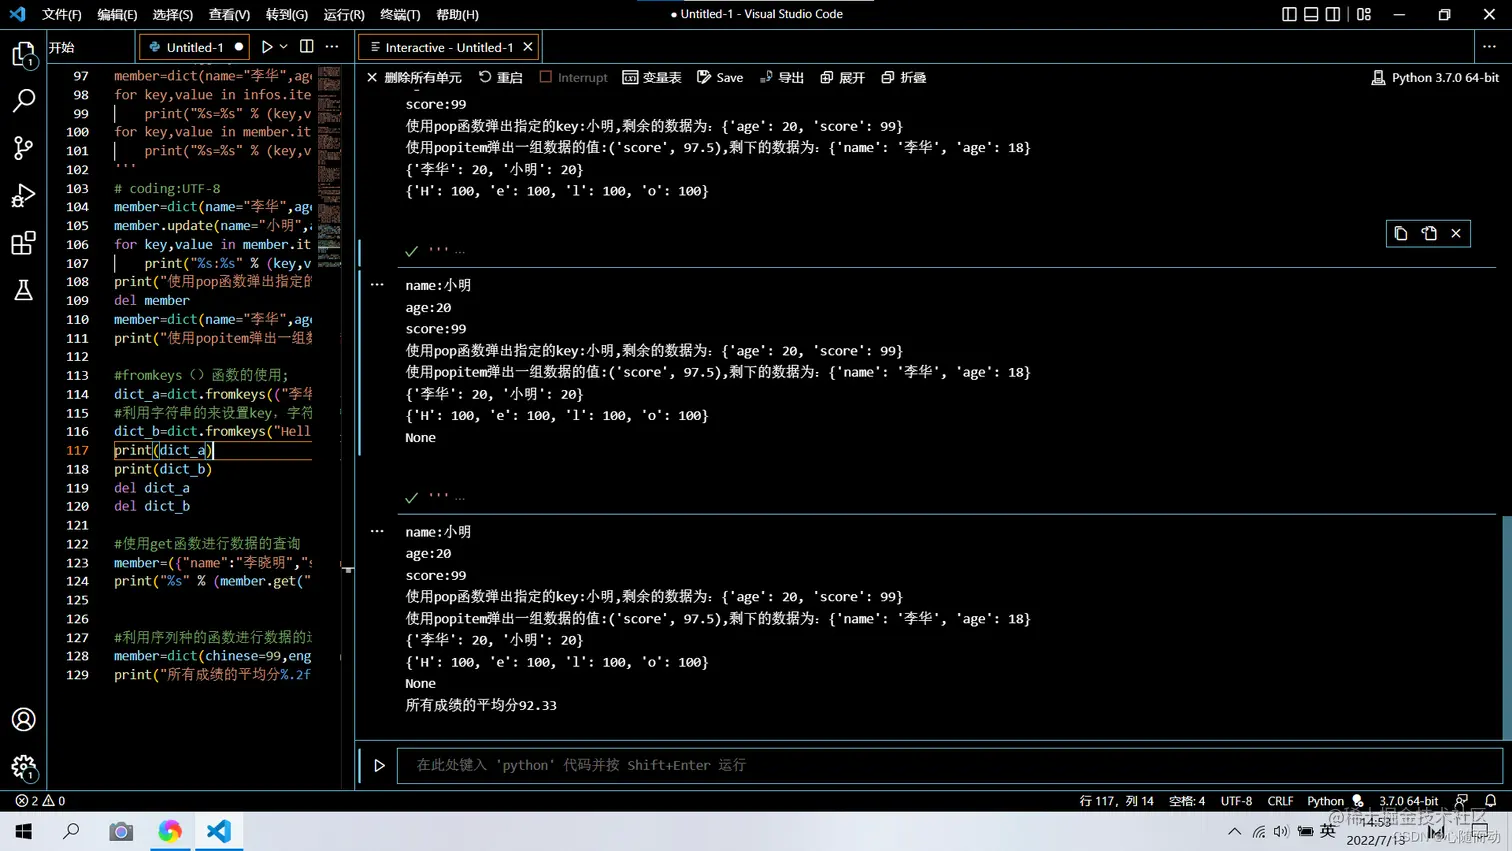Switch to the 开始 tab

(x=62, y=47)
